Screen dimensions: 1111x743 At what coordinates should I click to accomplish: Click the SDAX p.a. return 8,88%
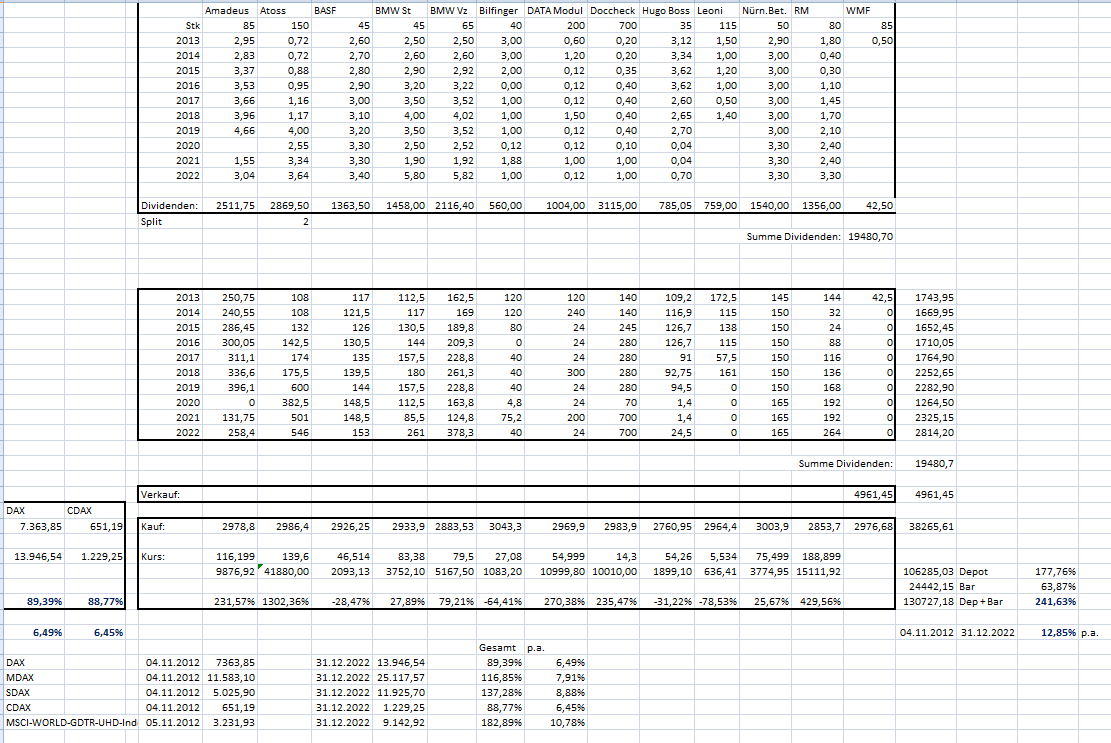point(556,692)
